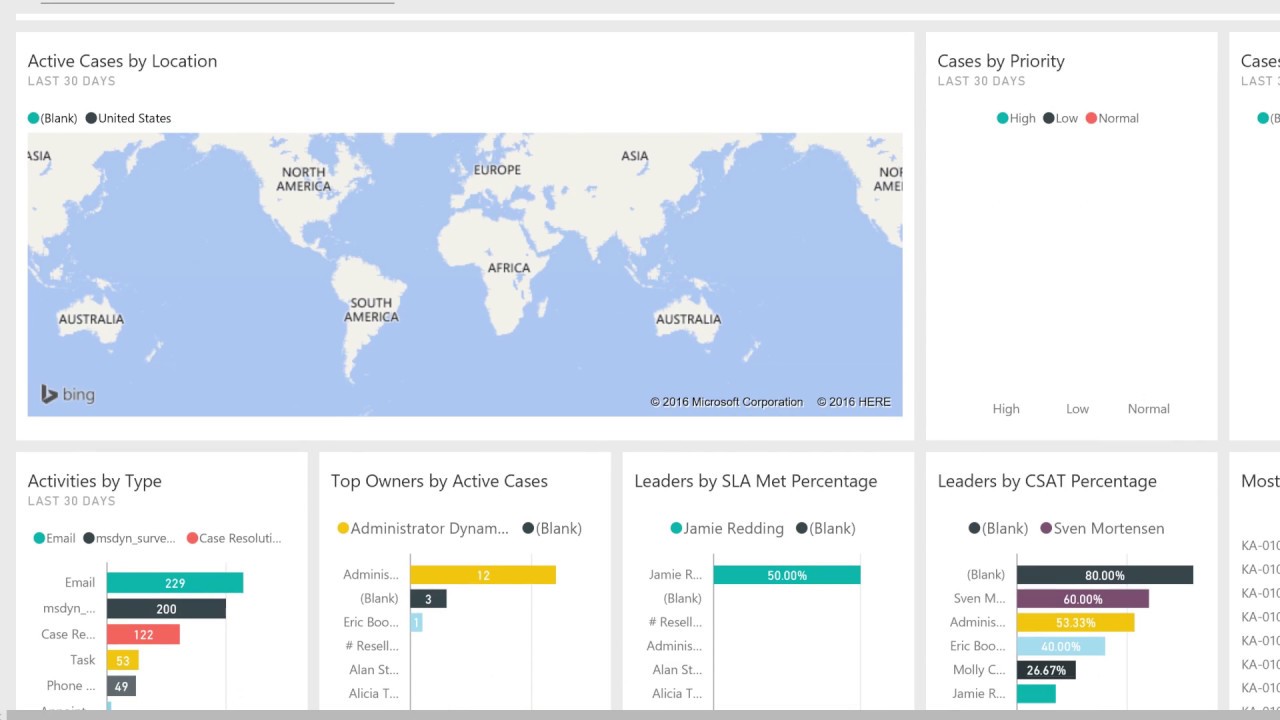Toggle Low priority legend item
Image resolution: width=1280 pixels, height=720 pixels.
[x=1061, y=118]
